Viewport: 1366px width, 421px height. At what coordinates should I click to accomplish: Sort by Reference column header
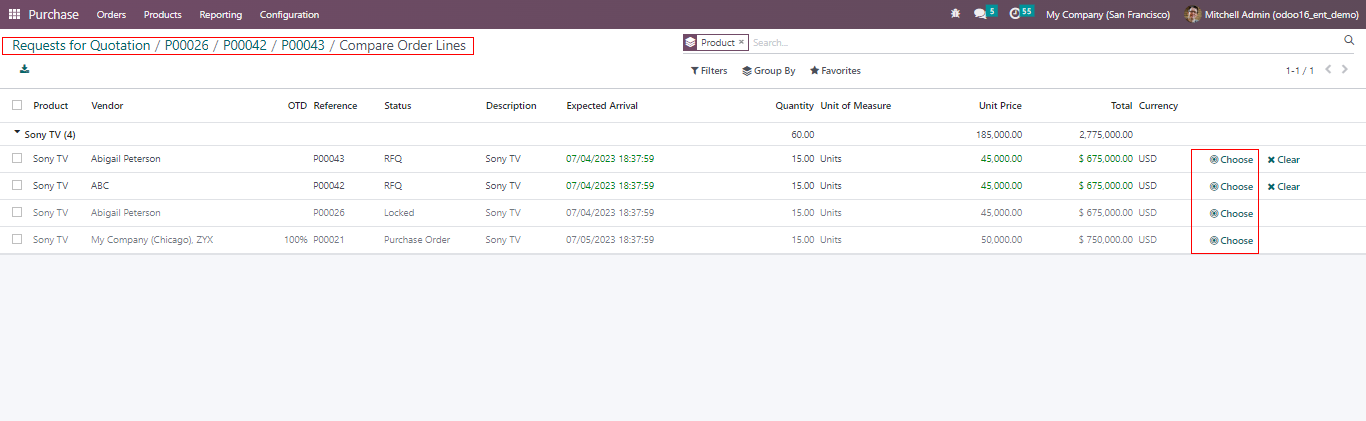[x=335, y=105]
